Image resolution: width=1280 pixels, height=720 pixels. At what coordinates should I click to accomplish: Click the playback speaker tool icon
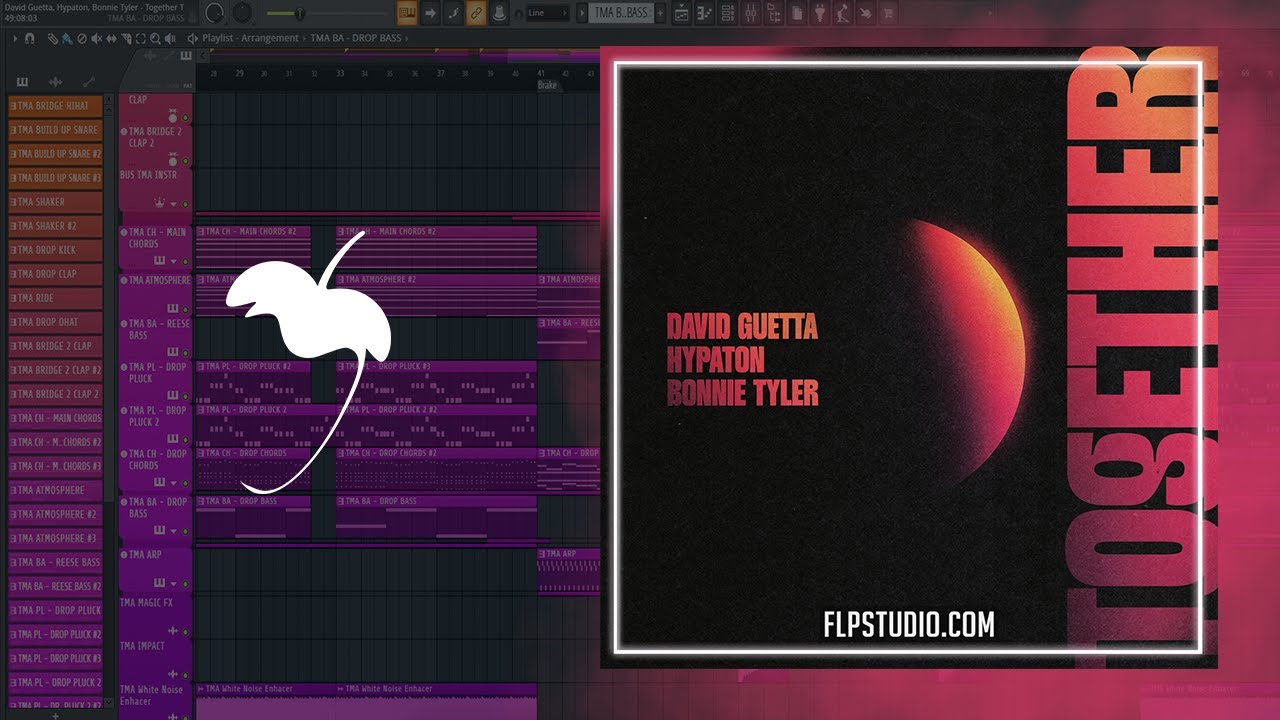169,38
